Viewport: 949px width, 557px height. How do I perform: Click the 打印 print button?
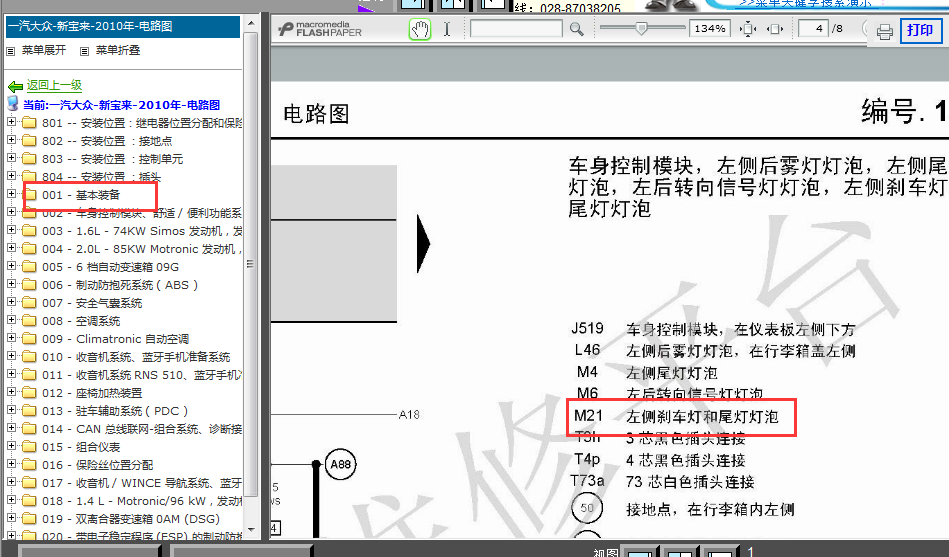coord(921,30)
